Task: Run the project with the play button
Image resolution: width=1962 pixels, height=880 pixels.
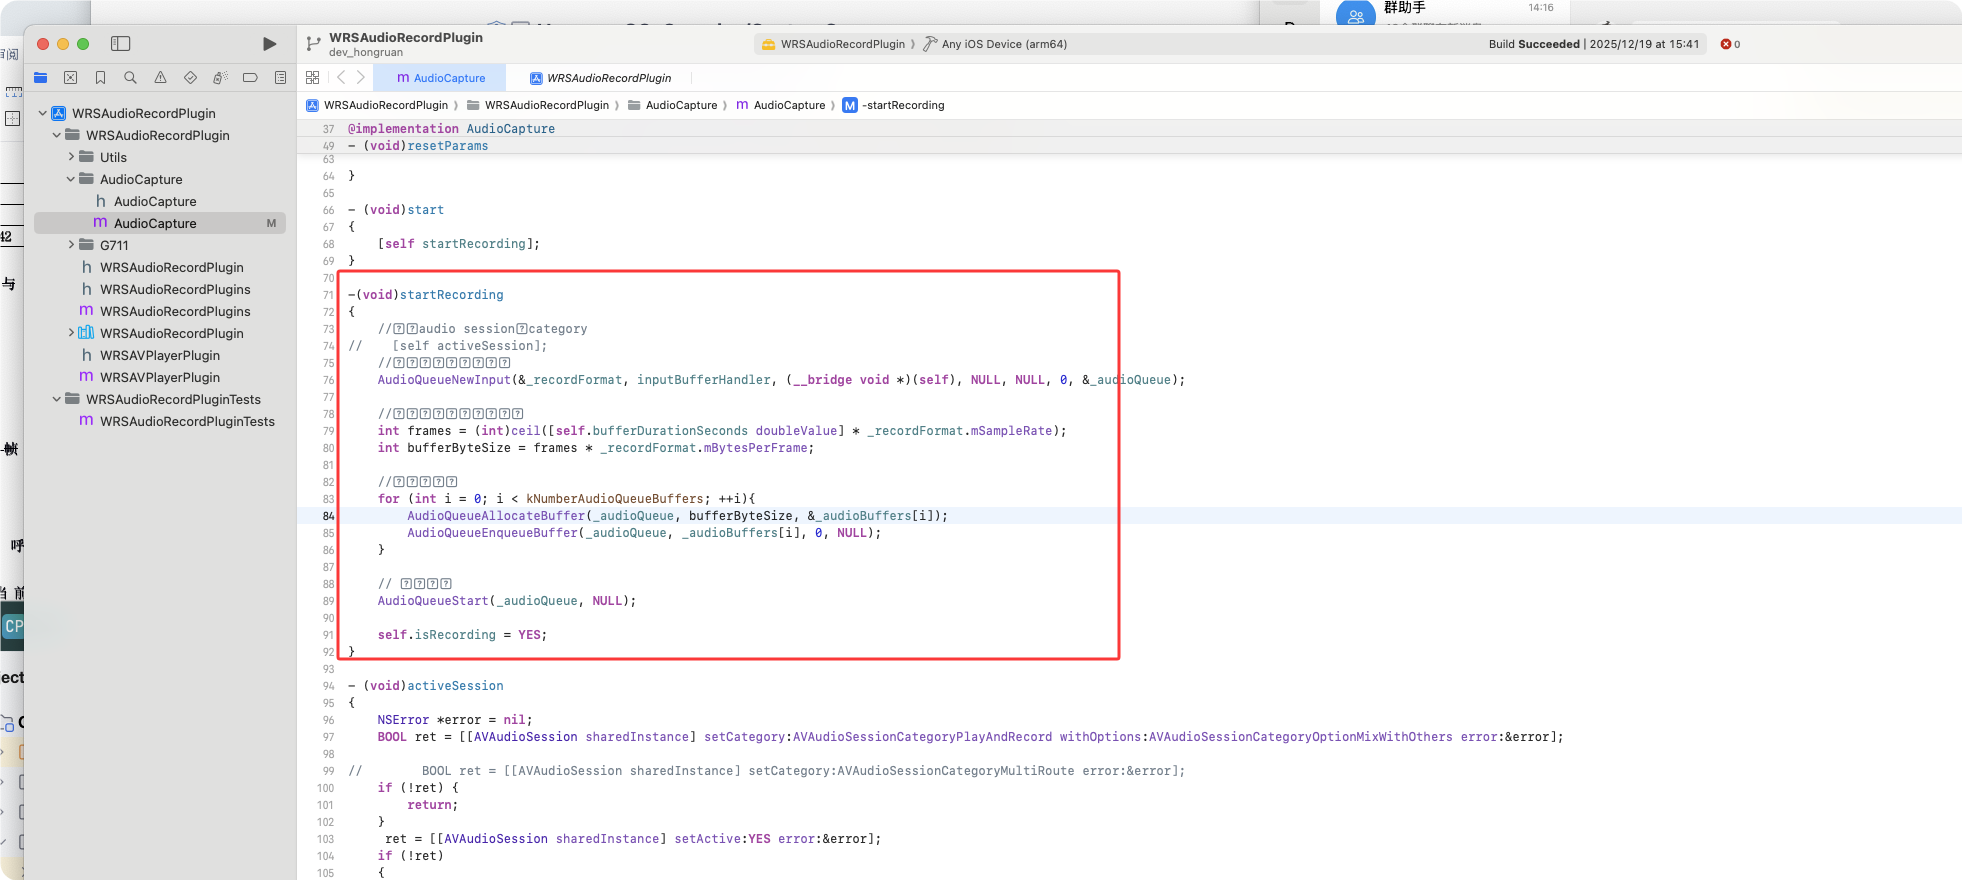Action: click(x=269, y=44)
